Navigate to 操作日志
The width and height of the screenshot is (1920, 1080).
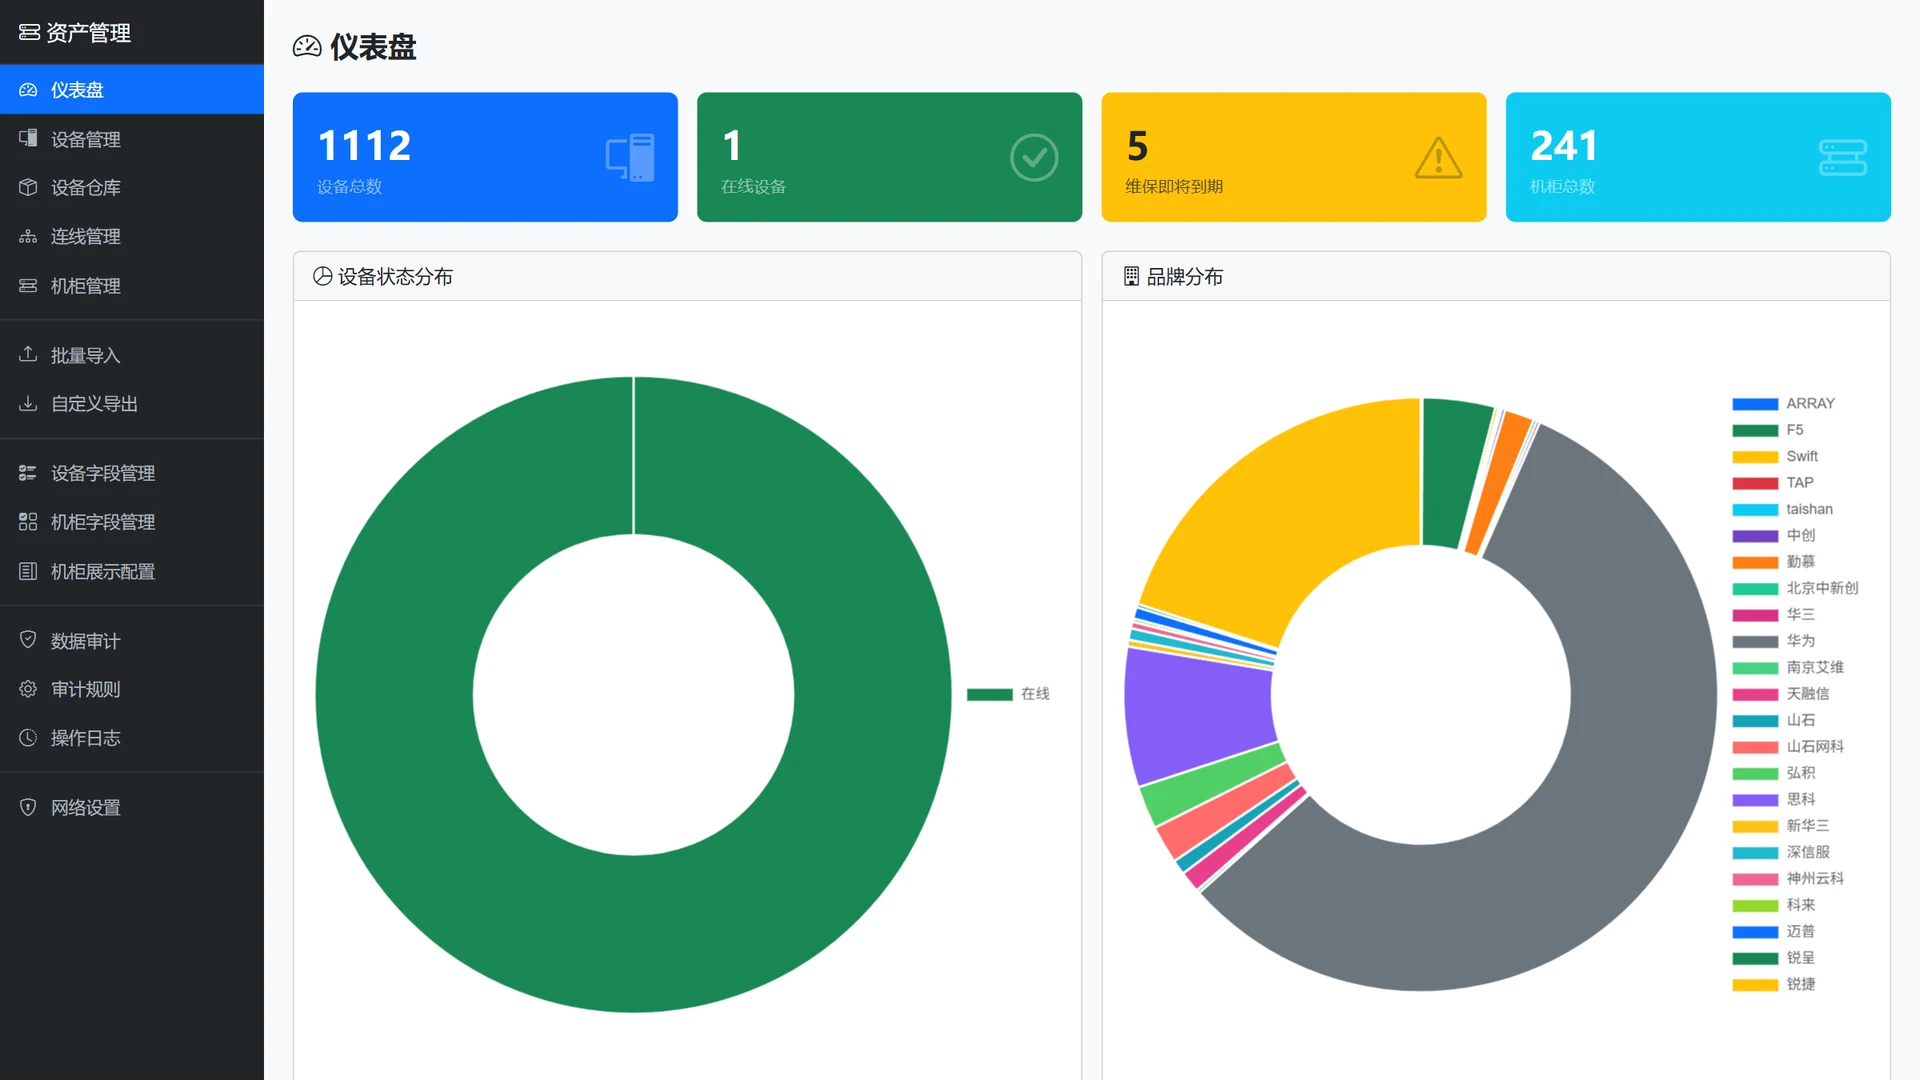(132, 738)
